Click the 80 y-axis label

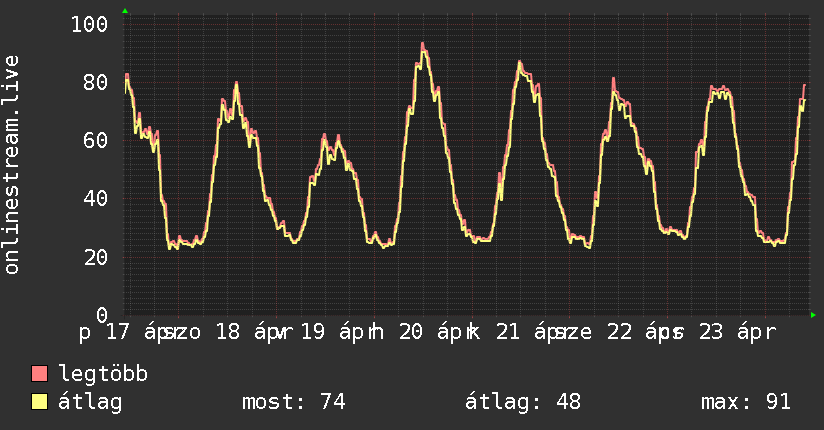pyautogui.click(x=96, y=82)
